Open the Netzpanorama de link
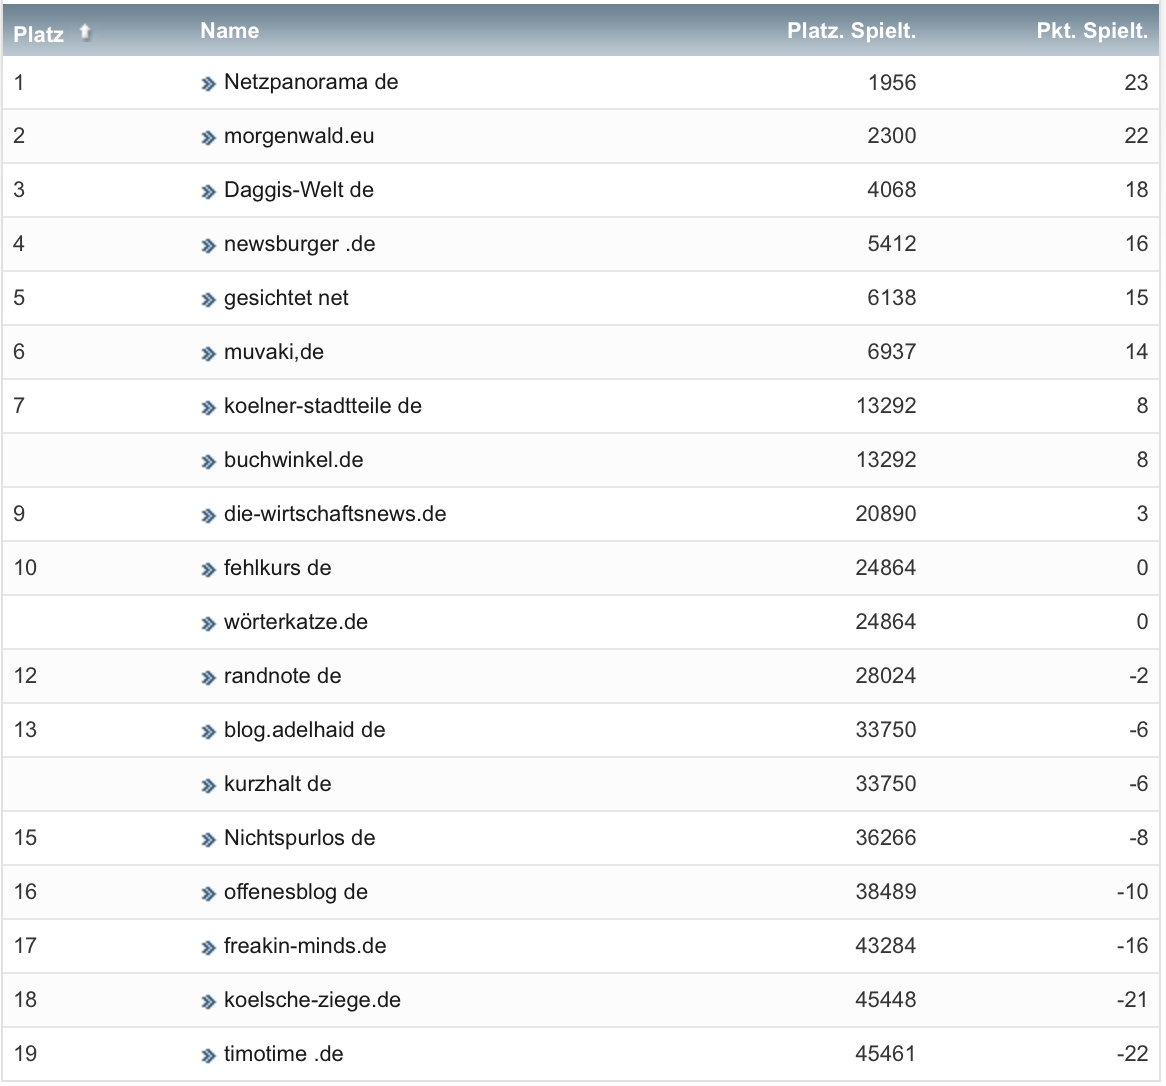This screenshot has width=1166, height=1086. (311, 82)
